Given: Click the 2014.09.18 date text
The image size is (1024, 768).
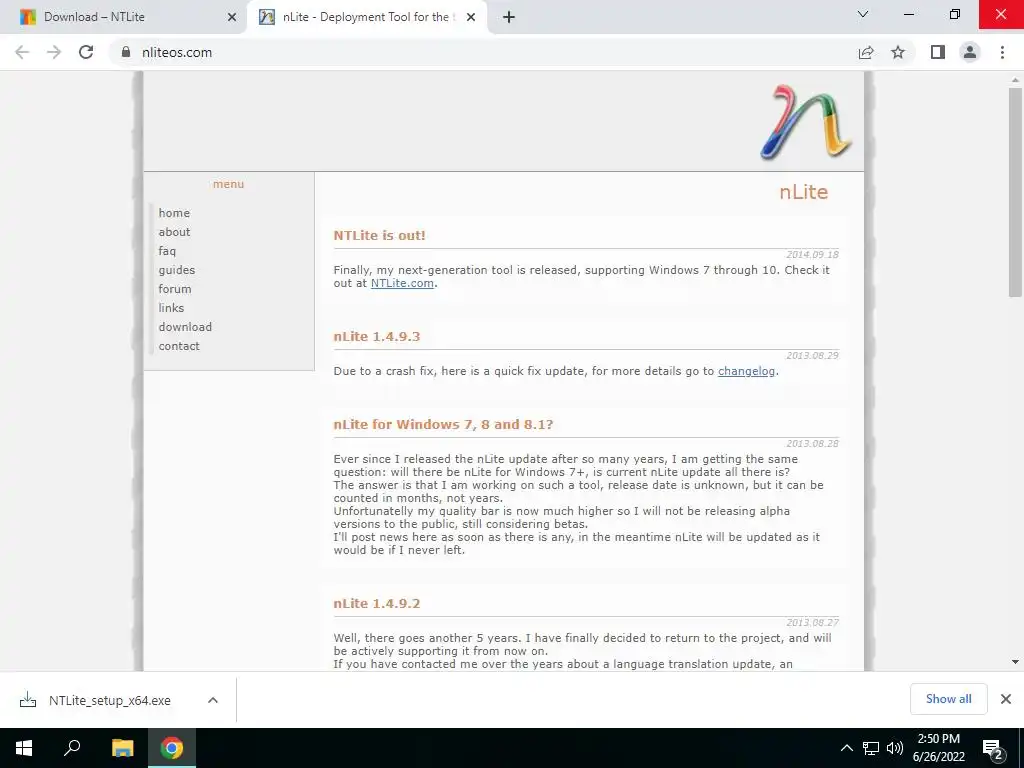Looking at the screenshot, I should click(812, 255).
